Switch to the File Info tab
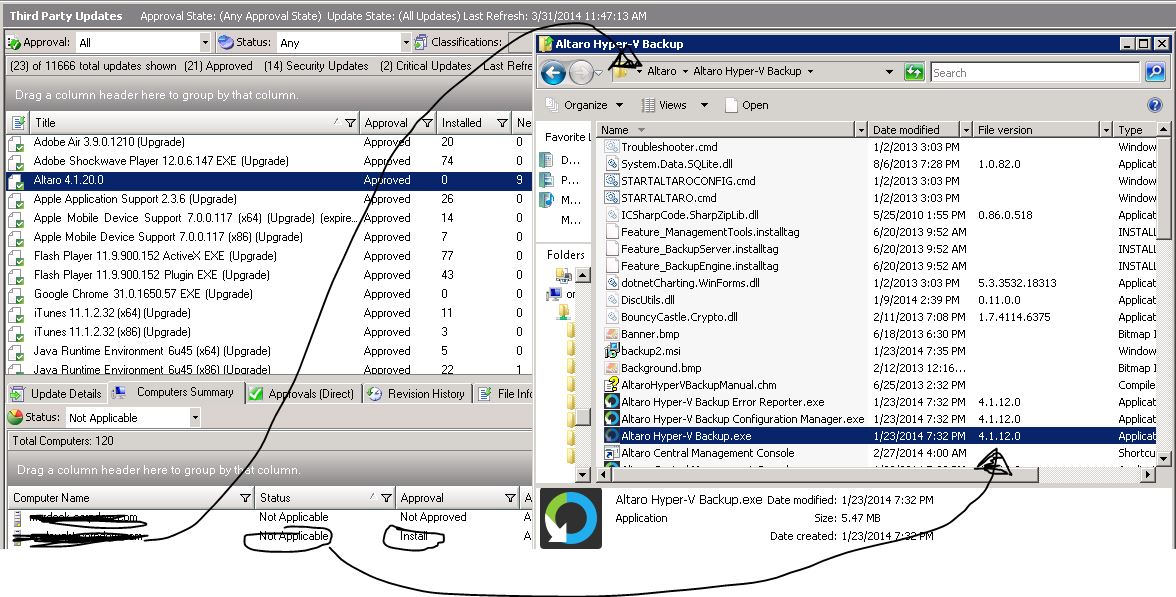This screenshot has height=597, width=1176. pyautogui.click(x=505, y=394)
